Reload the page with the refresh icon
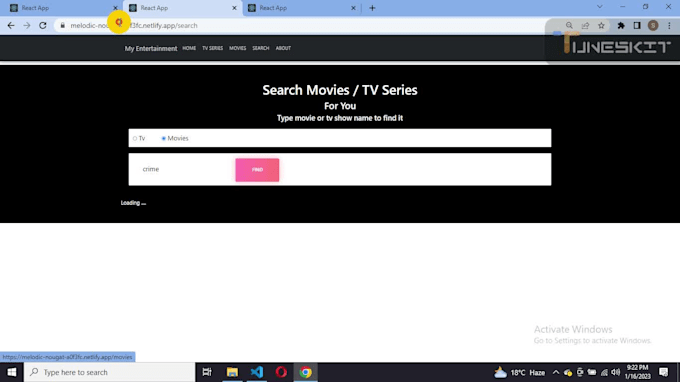Screen dimensions: 680x382 (x=42, y=26)
